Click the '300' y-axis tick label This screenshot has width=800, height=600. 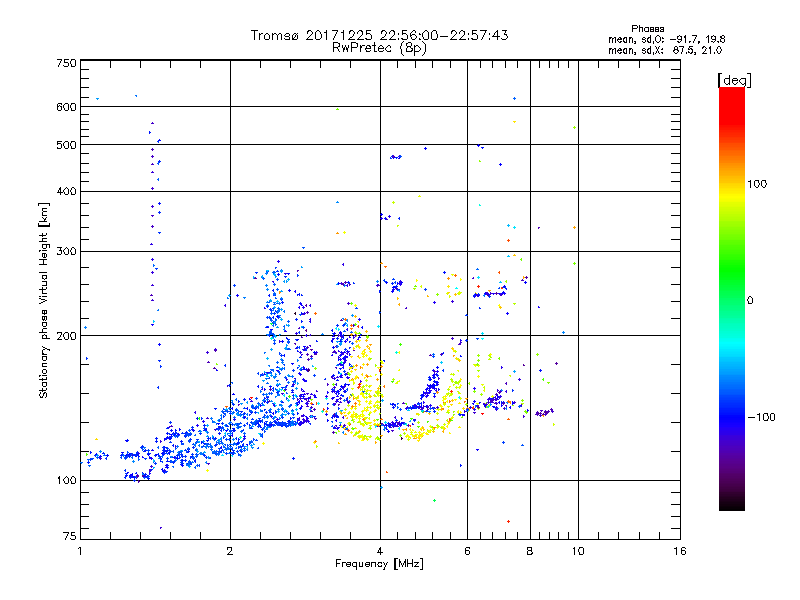[66, 252]
